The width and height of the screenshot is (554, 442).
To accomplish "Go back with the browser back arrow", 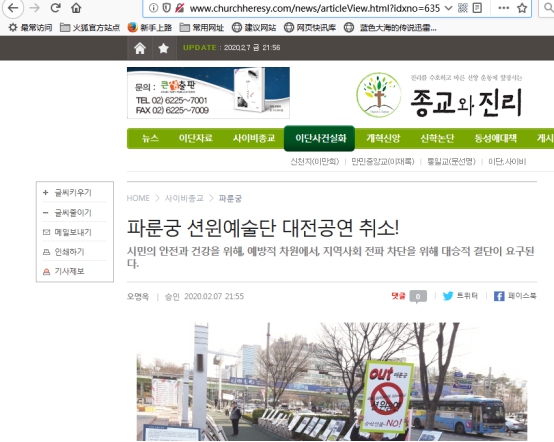I will (x=13, y=8).
